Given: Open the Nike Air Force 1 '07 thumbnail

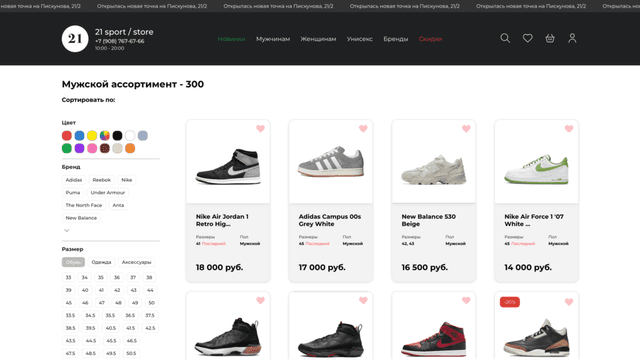Looking at the screenshot, I should [536, 162].
